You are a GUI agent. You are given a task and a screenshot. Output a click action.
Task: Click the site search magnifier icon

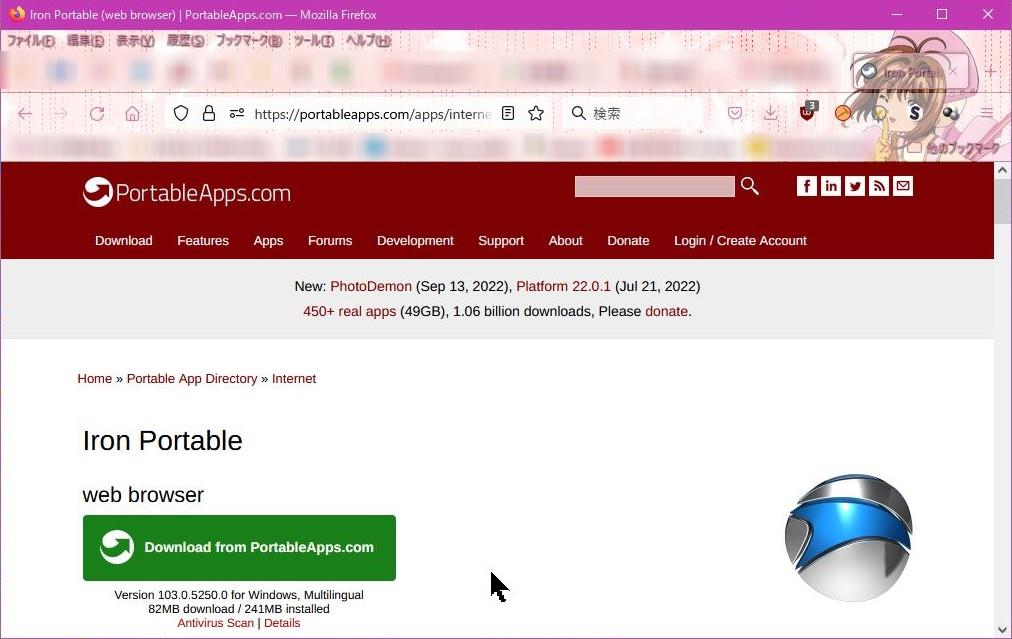click(x=749, y=186)
